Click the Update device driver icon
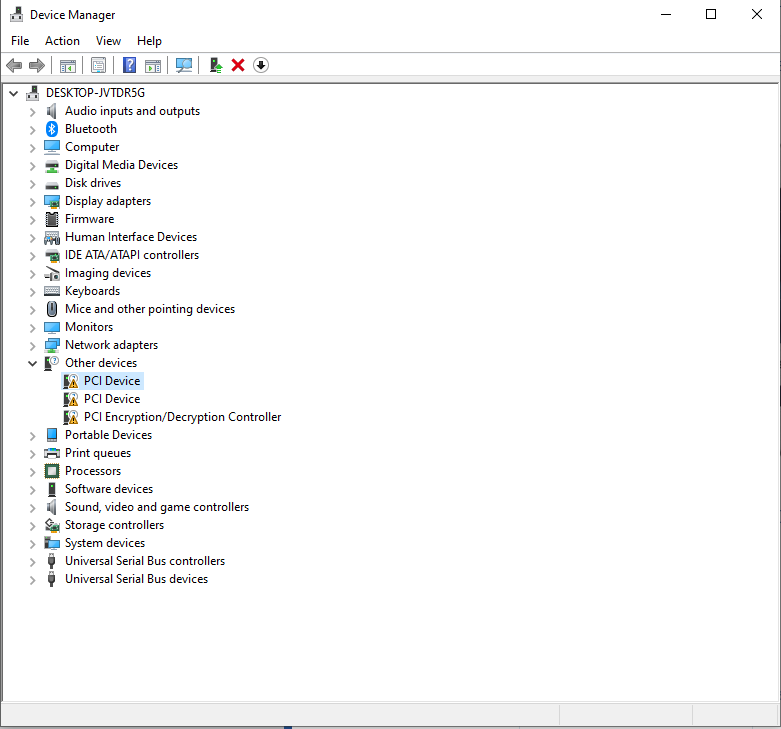 pyautogui.click(x=216, y=65)
